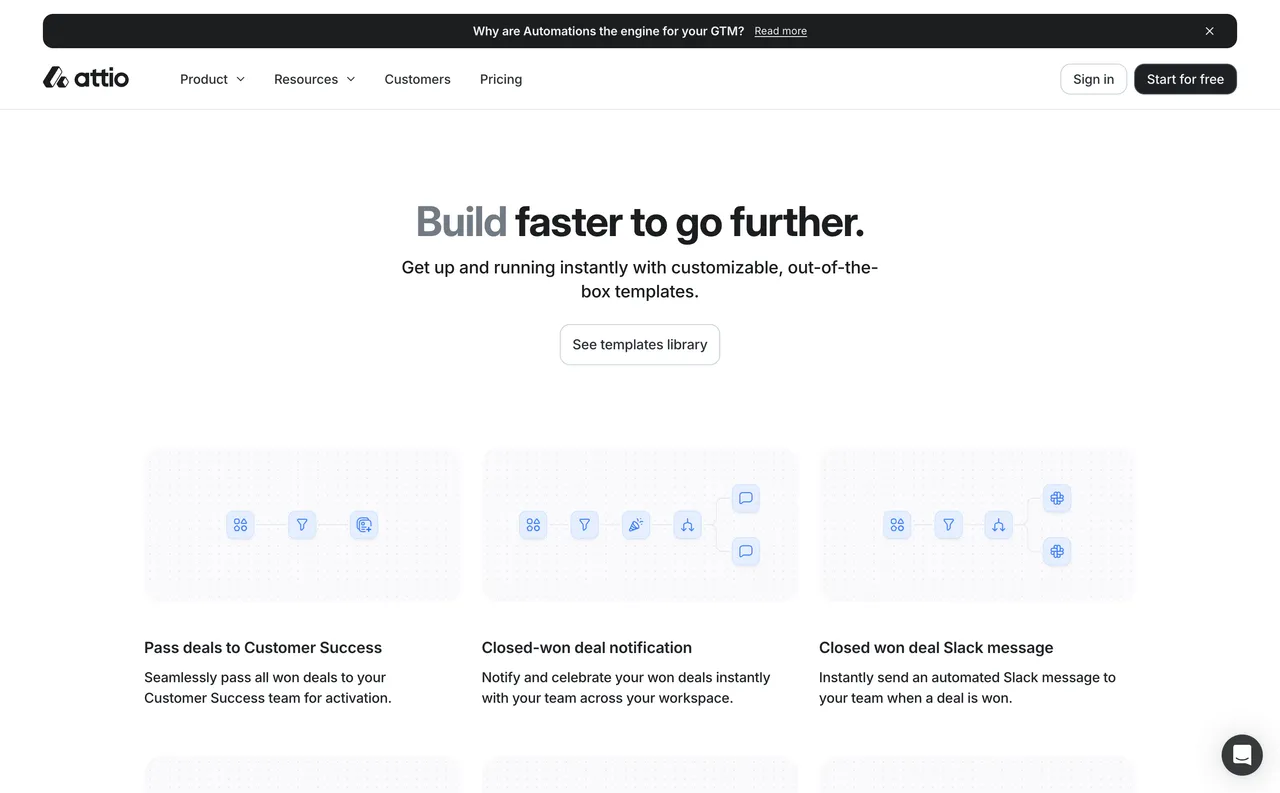This screenshot has width=1280, height=793.
Task: Select the filter icon in the Slack message workflow
Action: pyautogui.click(x=947, y=524)
